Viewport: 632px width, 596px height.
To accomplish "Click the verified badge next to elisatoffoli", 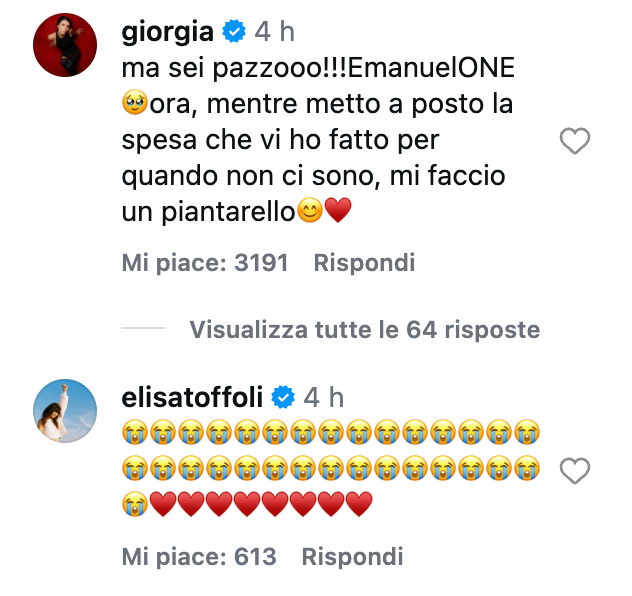I will coord(282,398).
